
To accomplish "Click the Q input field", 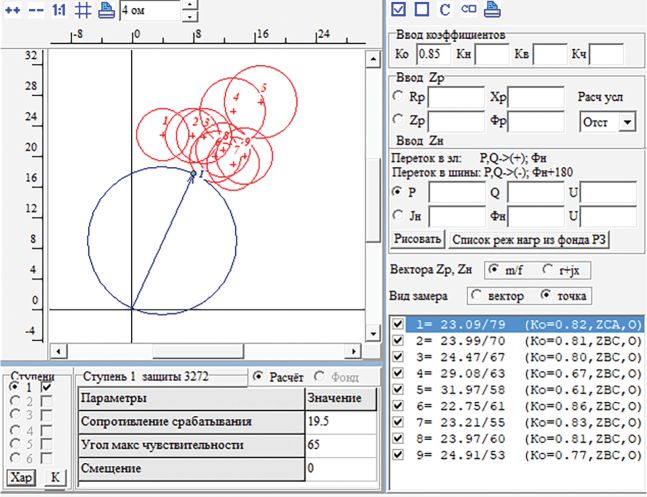I will pos(536,193).
